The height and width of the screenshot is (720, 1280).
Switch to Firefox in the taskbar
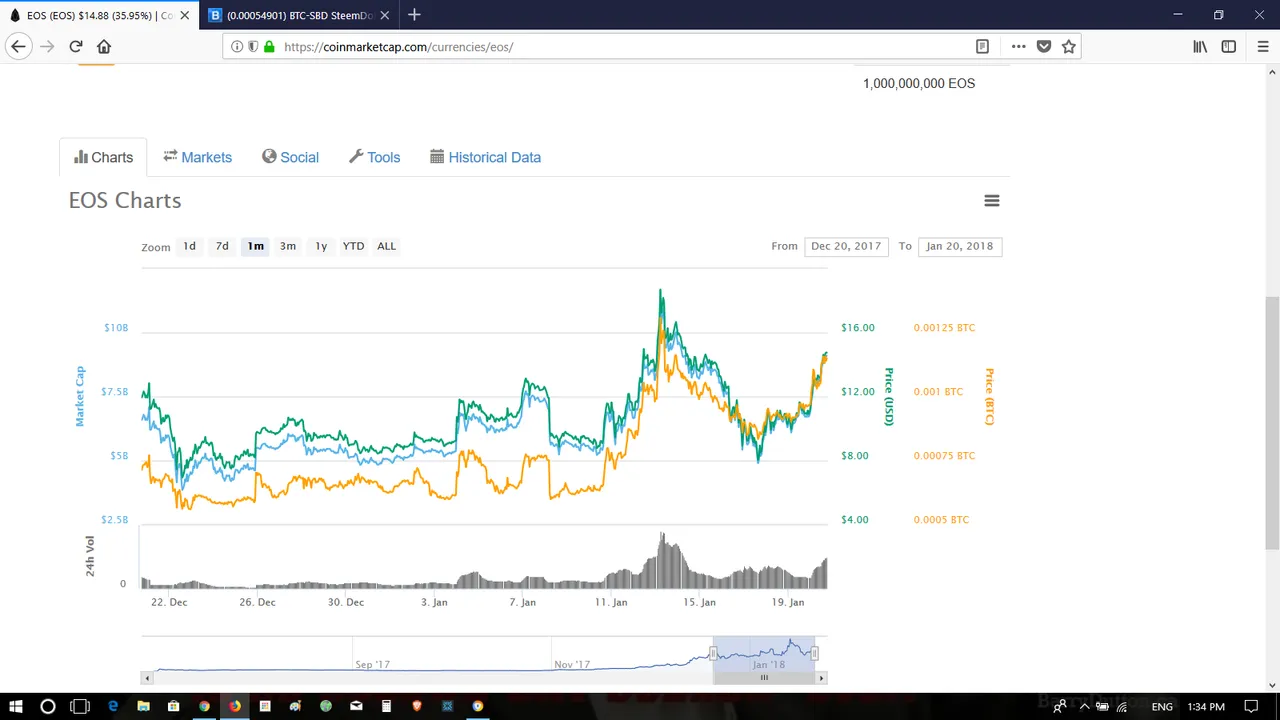click(234, 706)
